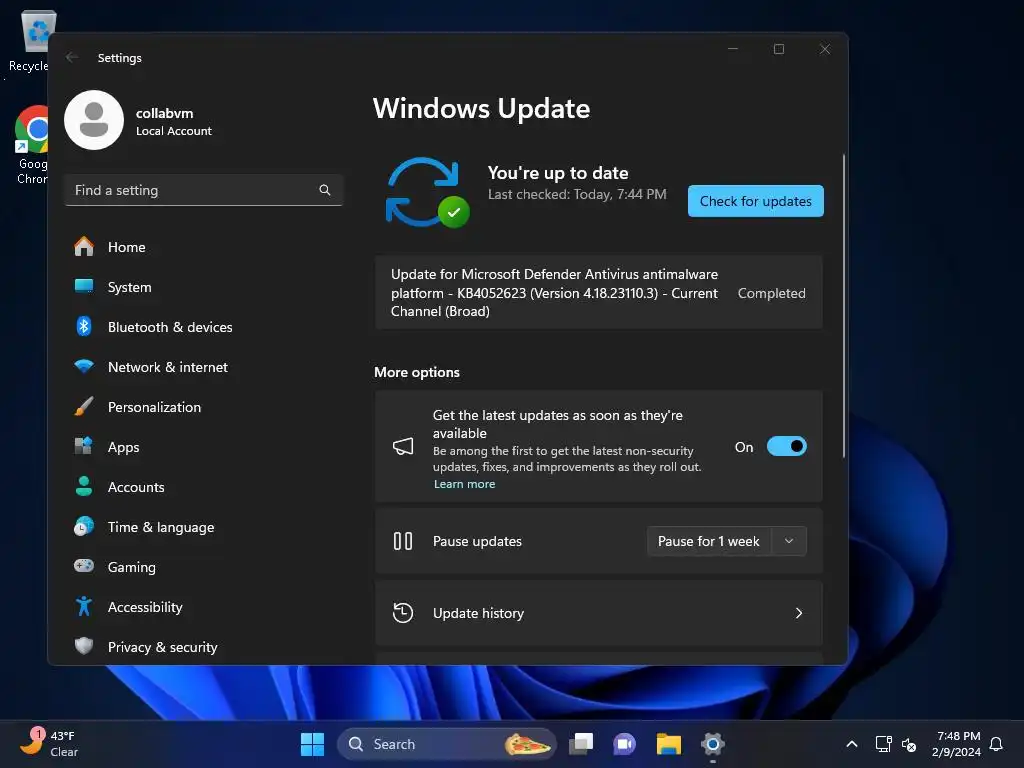Screen dimensions: 1024x768
Task: Open Task View on the taskbar
Action: 581,744
